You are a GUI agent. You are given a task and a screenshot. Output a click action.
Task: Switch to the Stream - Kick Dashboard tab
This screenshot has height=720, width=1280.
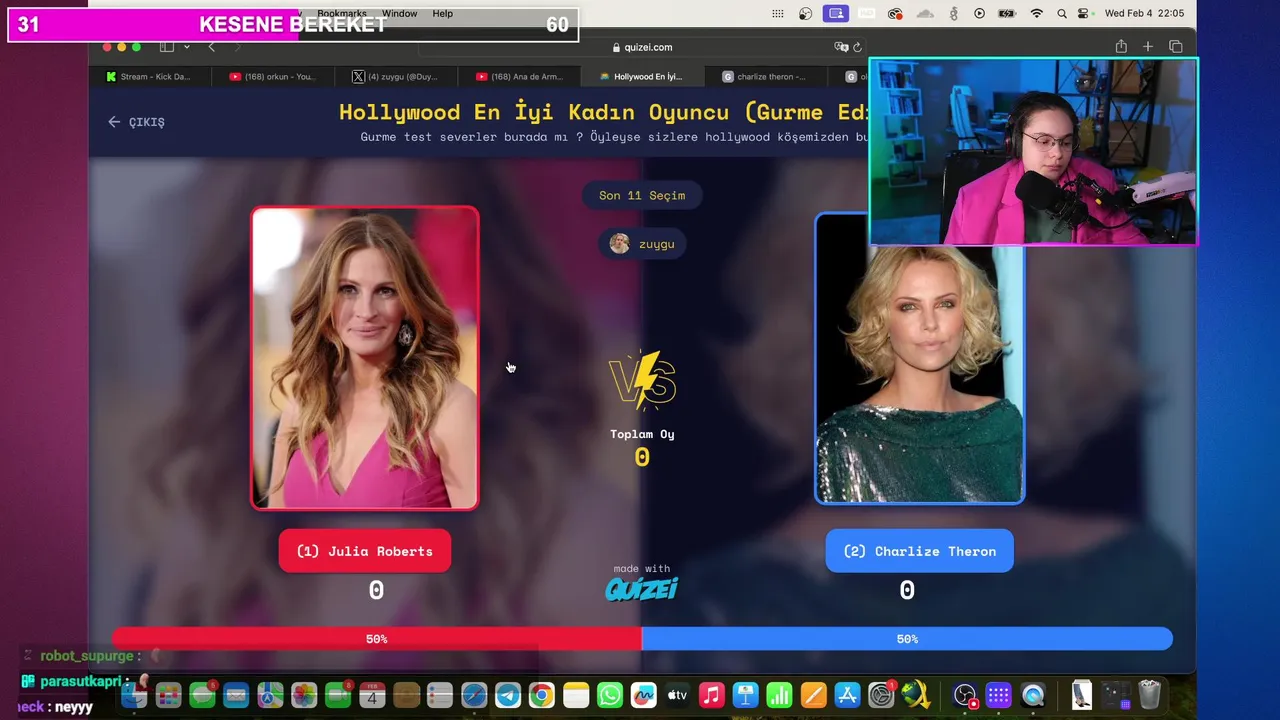pos(150,76)
